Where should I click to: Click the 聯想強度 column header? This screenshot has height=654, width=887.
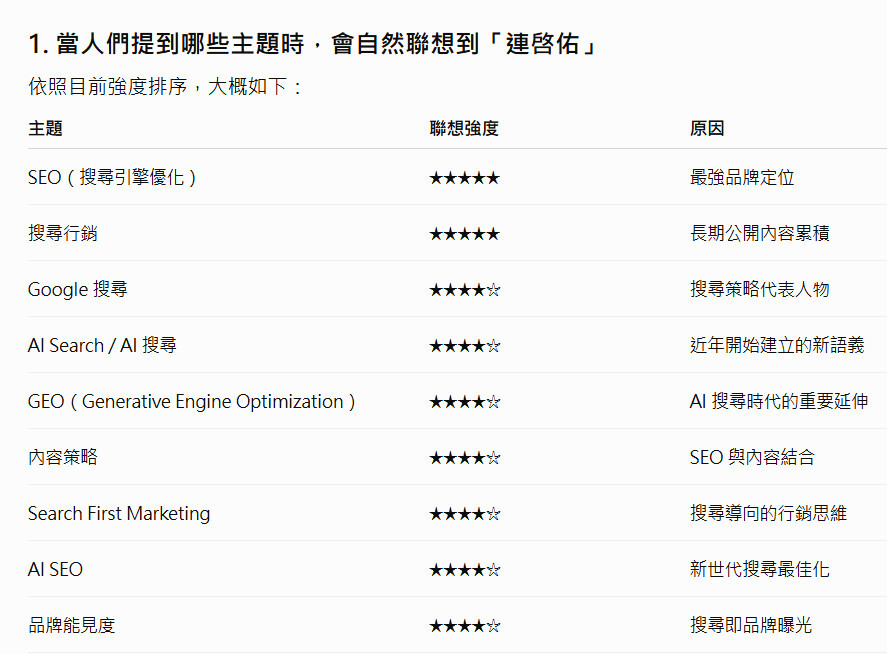click(464, 128)
